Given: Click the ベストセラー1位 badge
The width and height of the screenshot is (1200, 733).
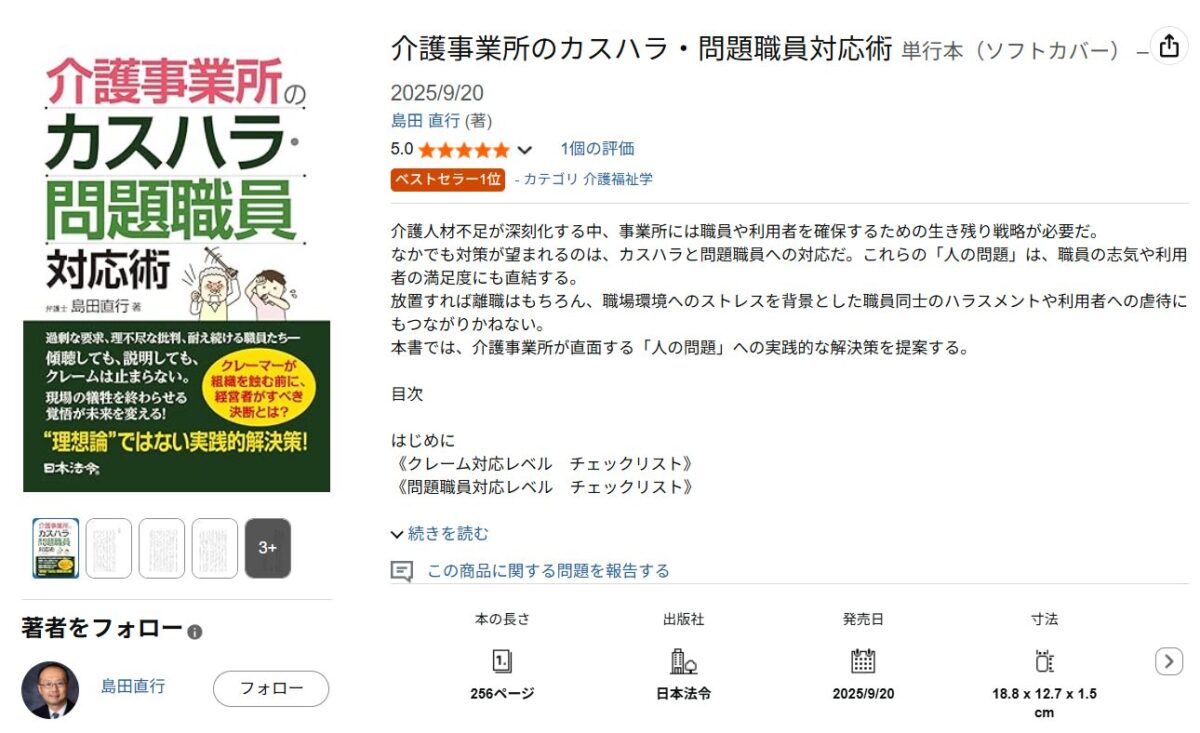Looking at the screenshot, I should coord(448,179).
